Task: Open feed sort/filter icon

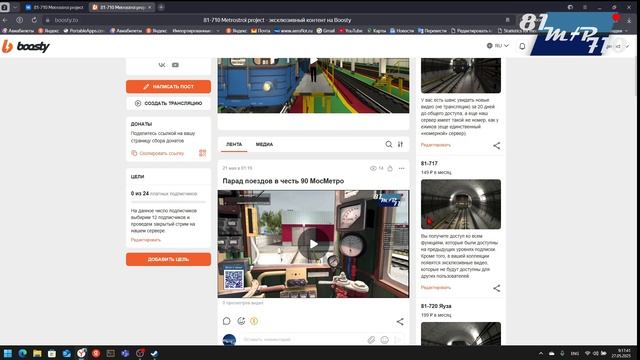Action: [400, 144]
